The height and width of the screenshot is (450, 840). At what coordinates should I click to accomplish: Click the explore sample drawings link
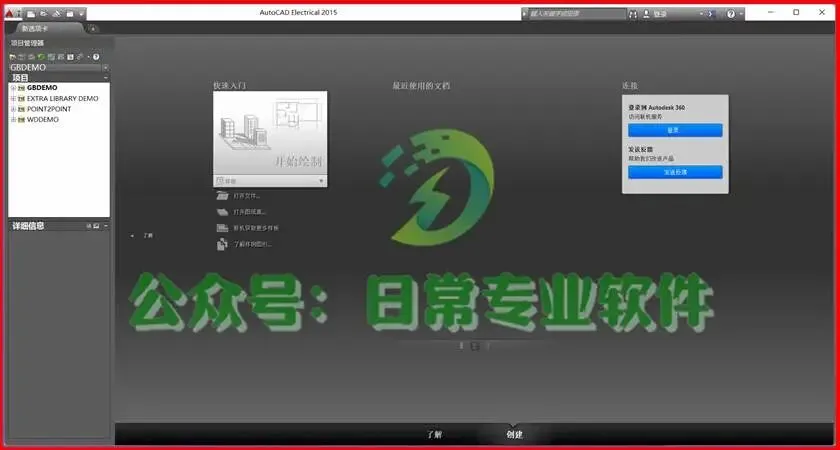click(x=253, y=244)
